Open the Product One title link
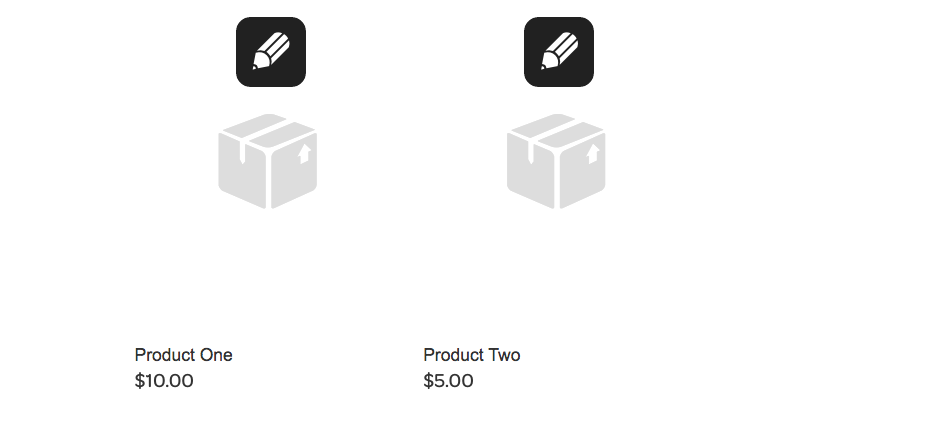This screenshot has width=943, height=442. coord(183,355)
